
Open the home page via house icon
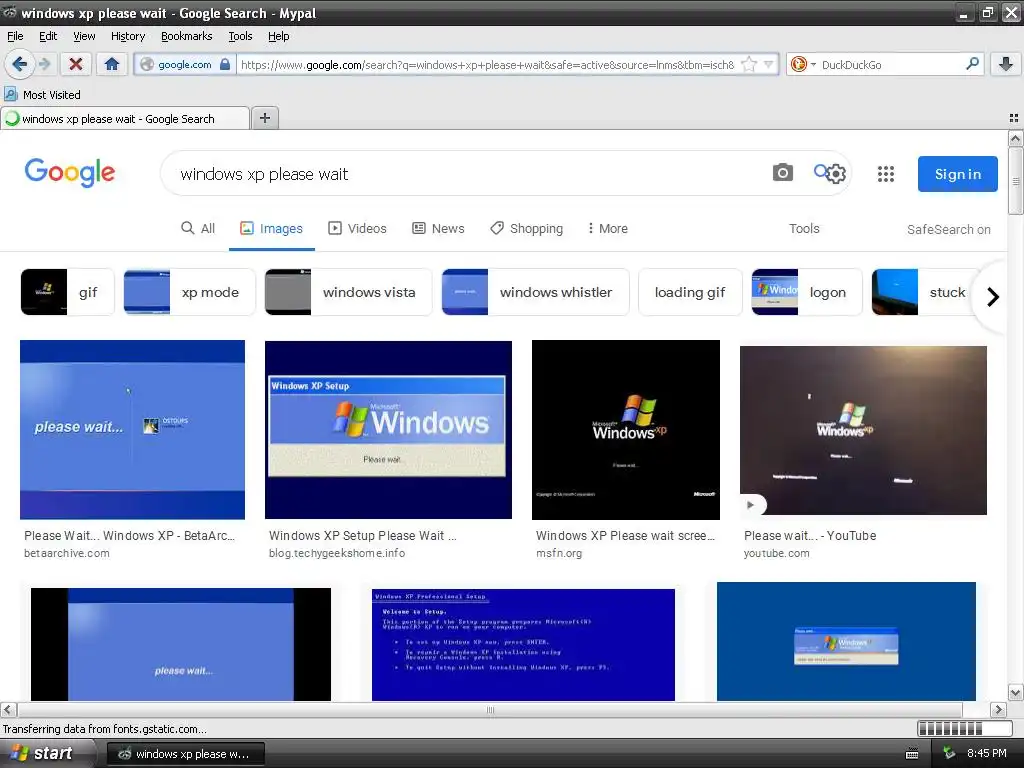tap(112, 64)
